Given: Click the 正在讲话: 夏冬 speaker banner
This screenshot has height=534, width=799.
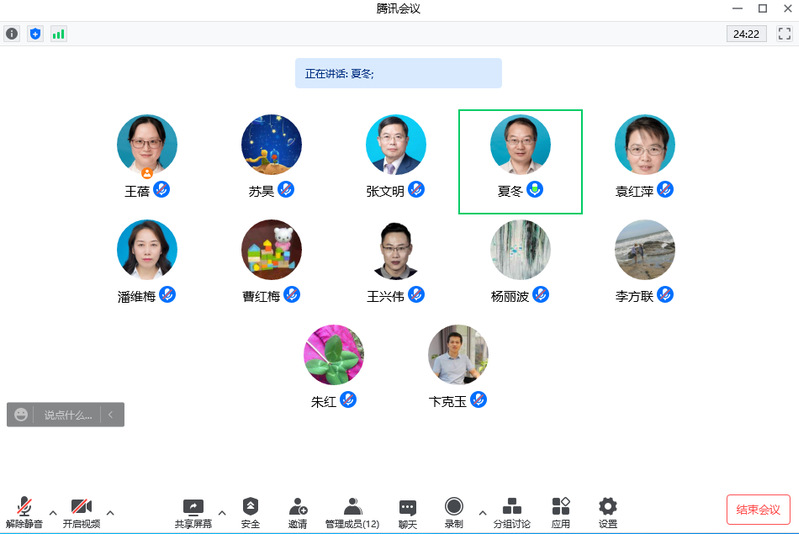Looking at the screenshot, I should (x=398, y=73).
